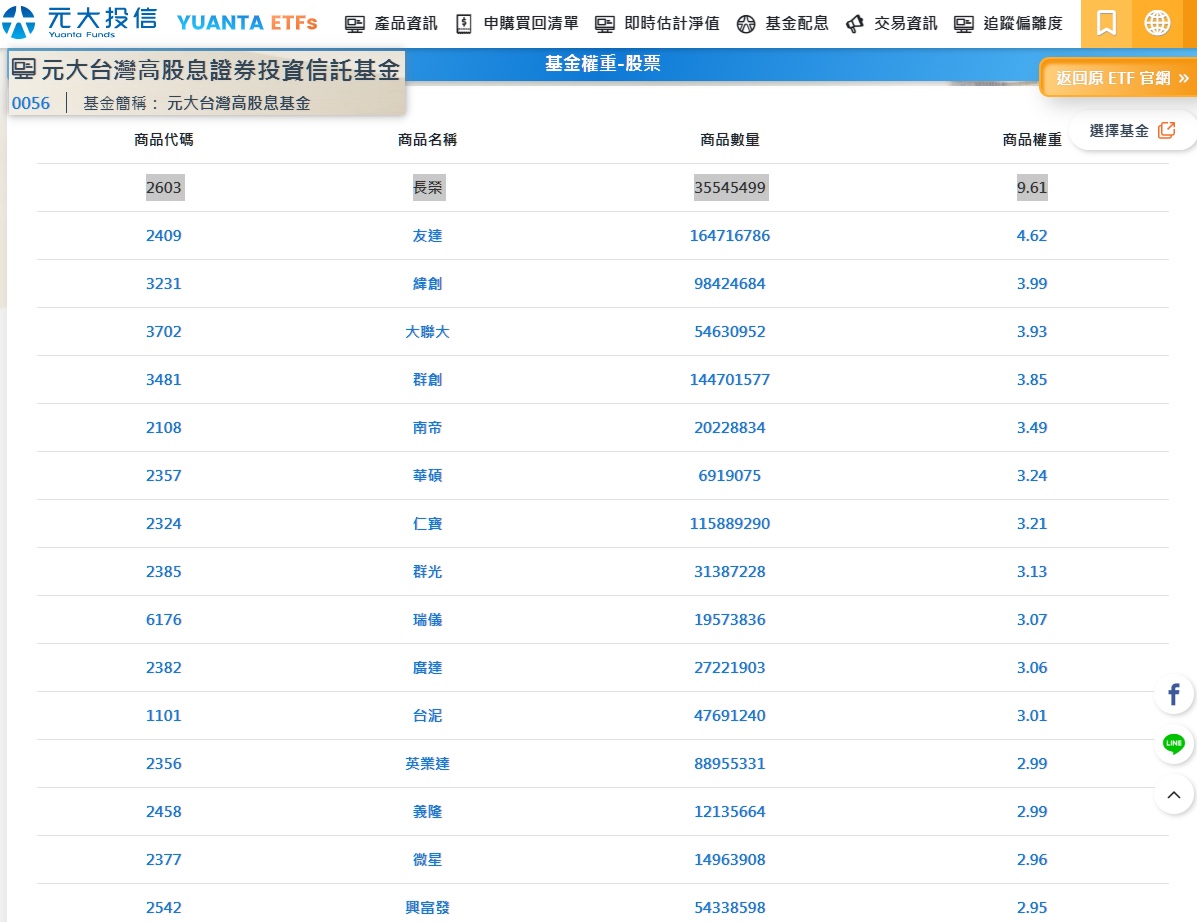Click the 緯創 stock name link
The height and width of the screenshot is (922, 1197).
428,284
